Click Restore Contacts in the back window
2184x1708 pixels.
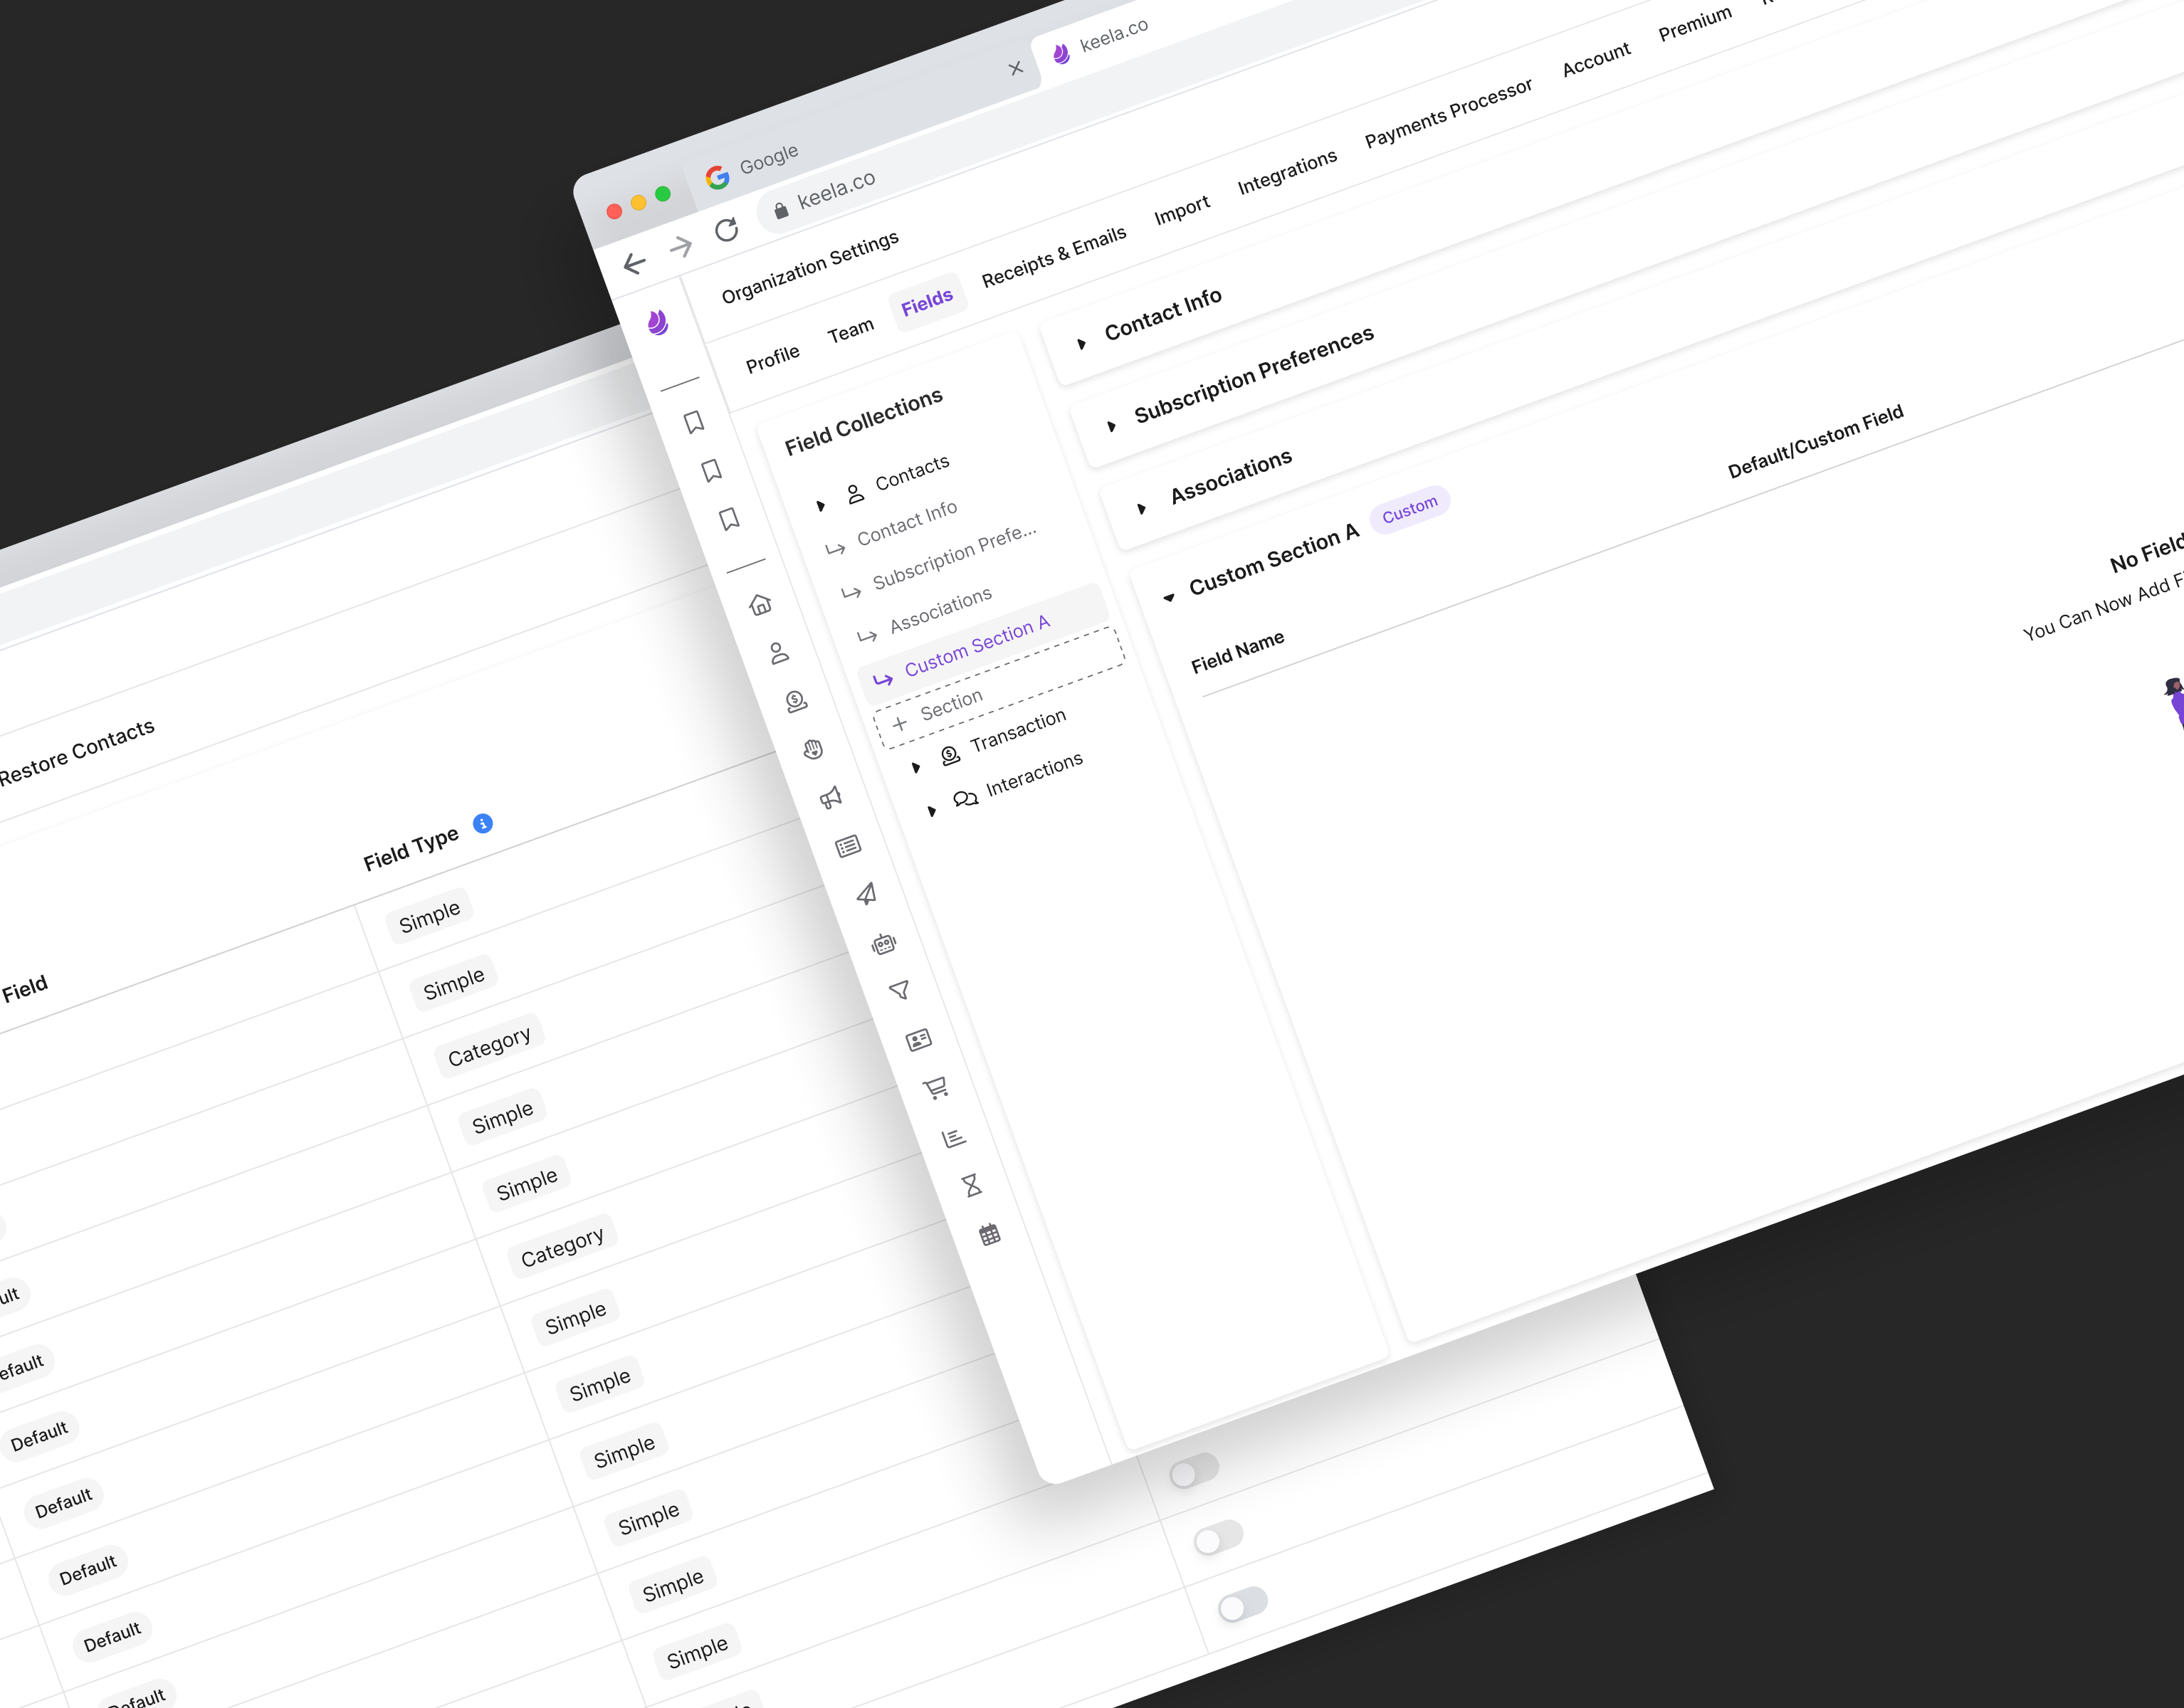pyautogui.click(x=76, y=752)
